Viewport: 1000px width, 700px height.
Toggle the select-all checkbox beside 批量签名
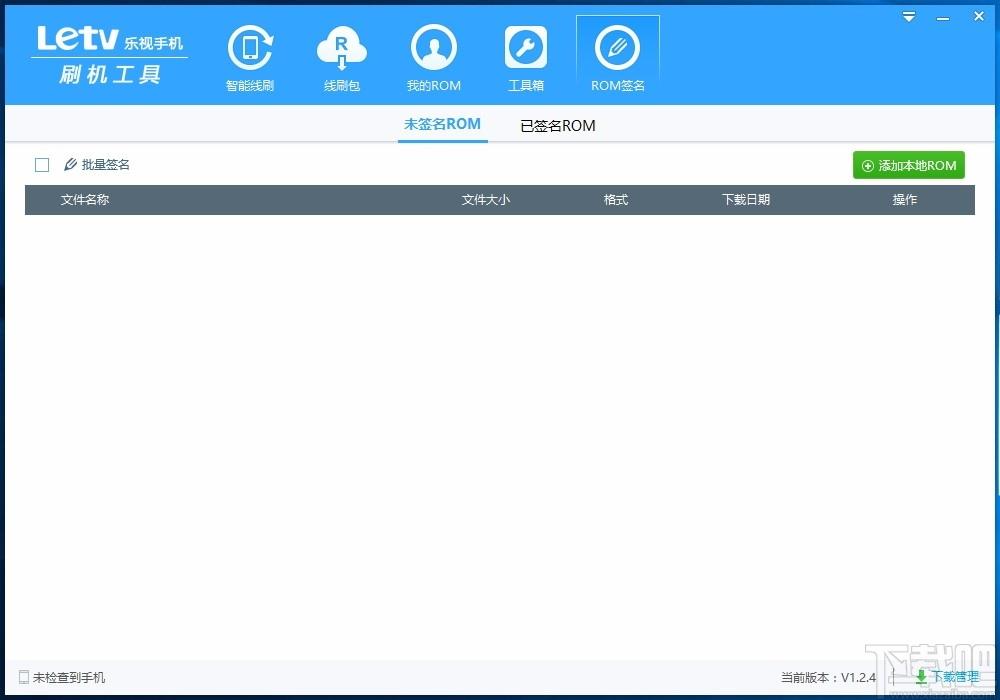point(42,165)
